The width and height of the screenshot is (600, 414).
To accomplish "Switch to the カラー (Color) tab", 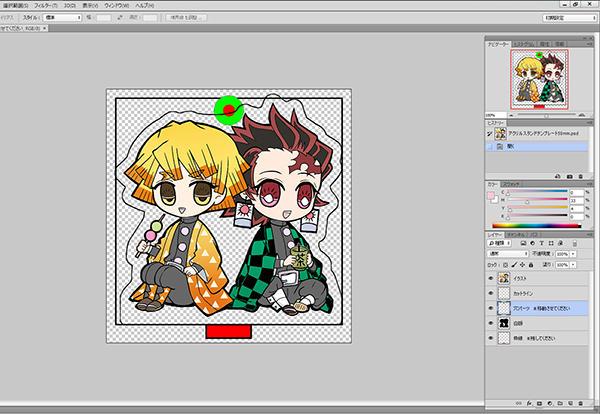I will (x=492, y=184).
